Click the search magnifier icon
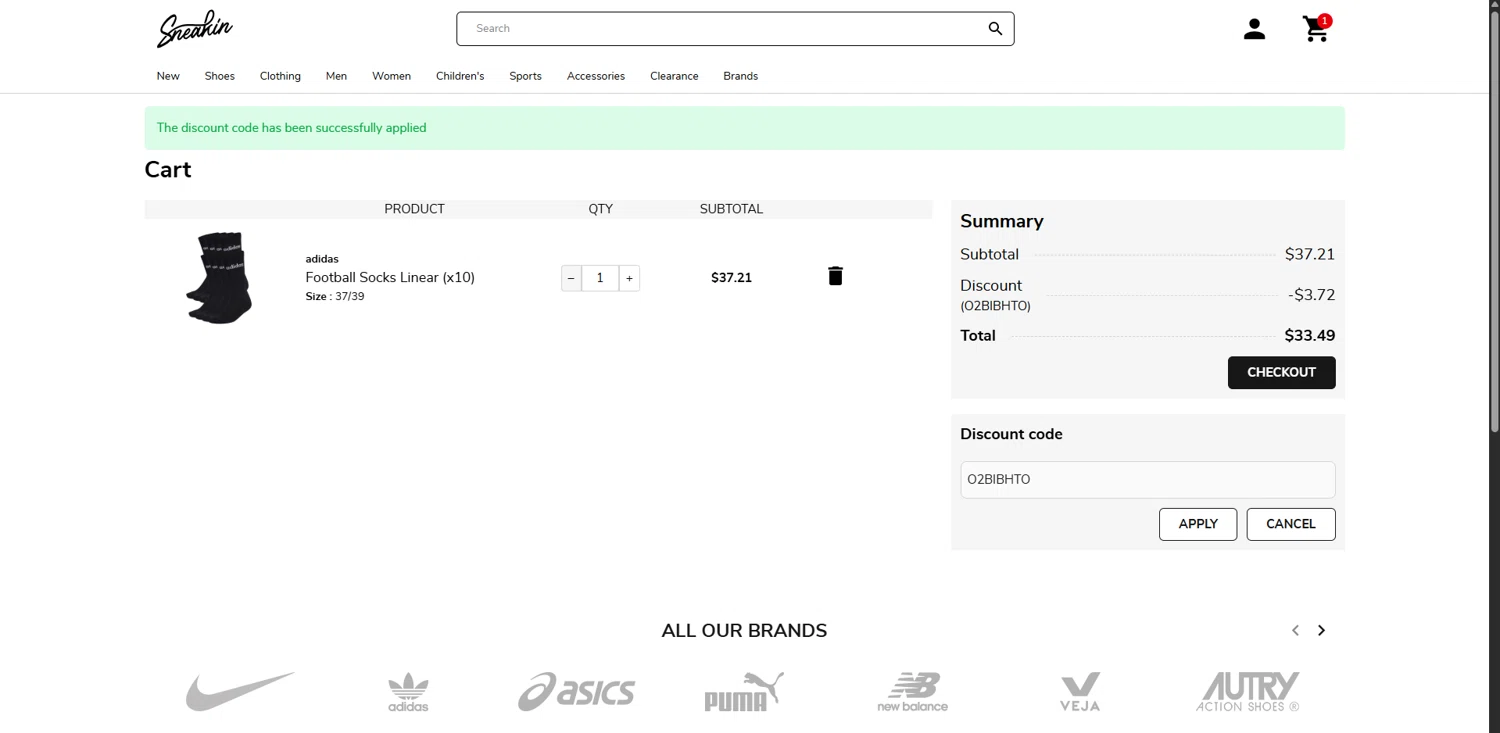 (995, 29)
